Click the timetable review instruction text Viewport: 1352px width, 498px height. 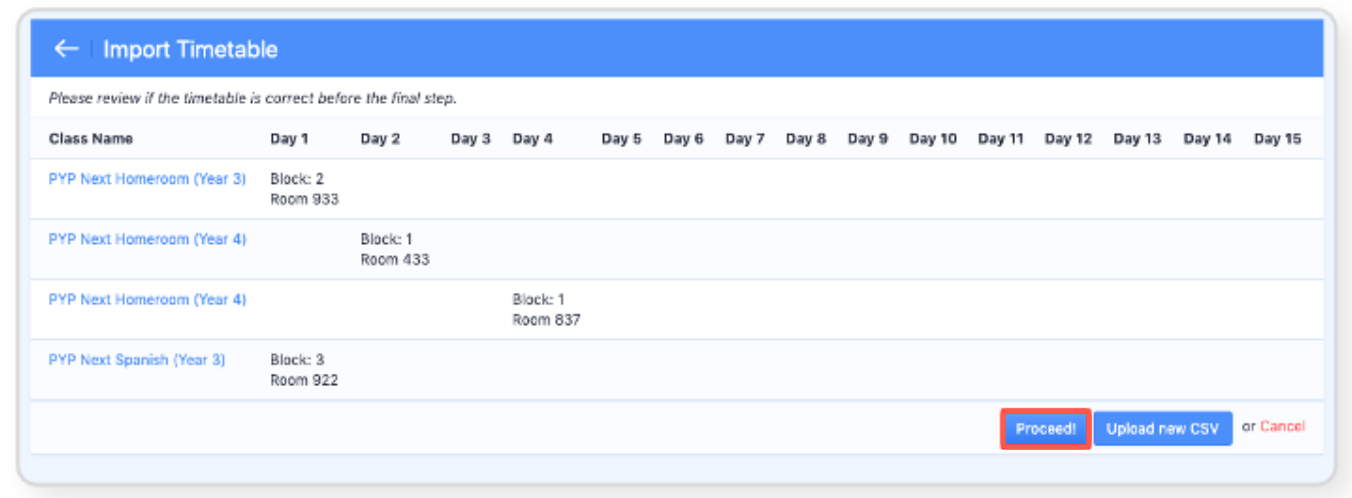252,99
